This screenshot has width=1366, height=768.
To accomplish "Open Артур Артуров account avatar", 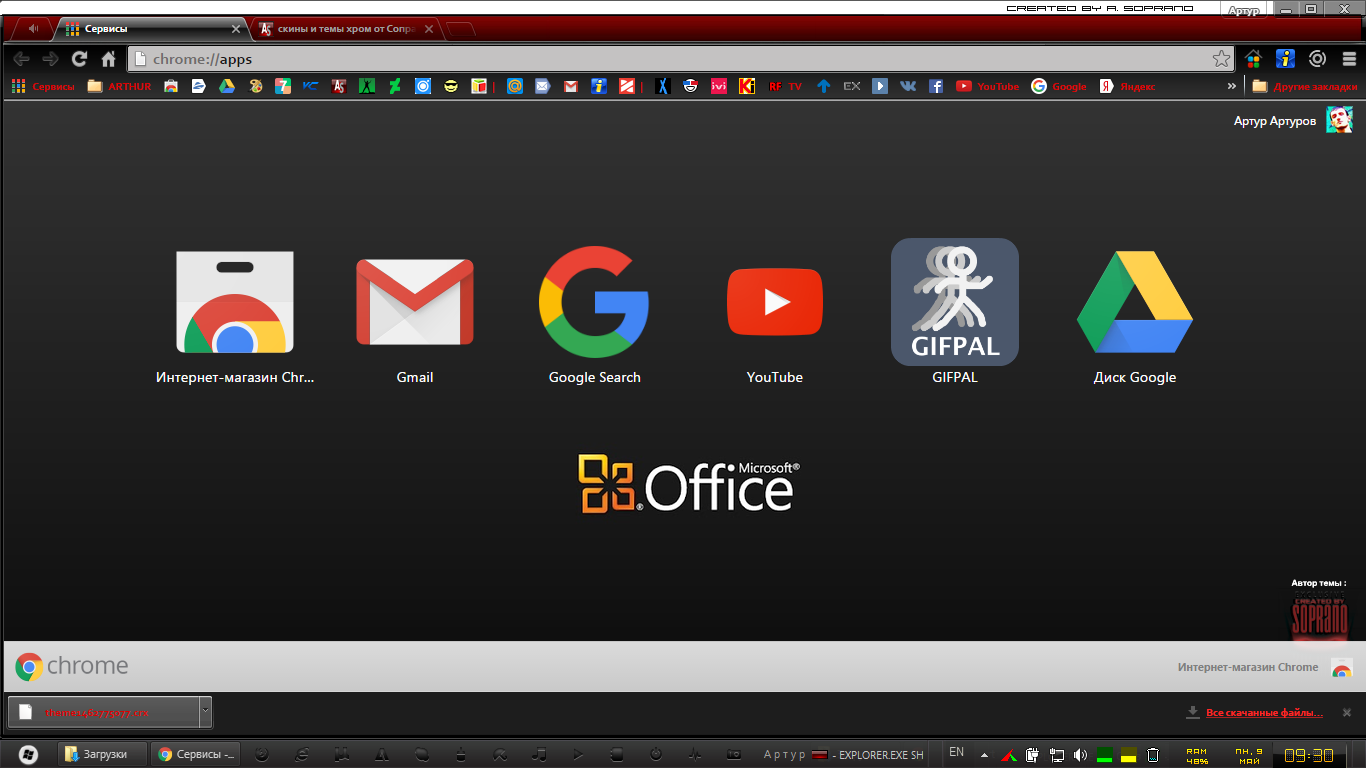I will [1339, 121].
